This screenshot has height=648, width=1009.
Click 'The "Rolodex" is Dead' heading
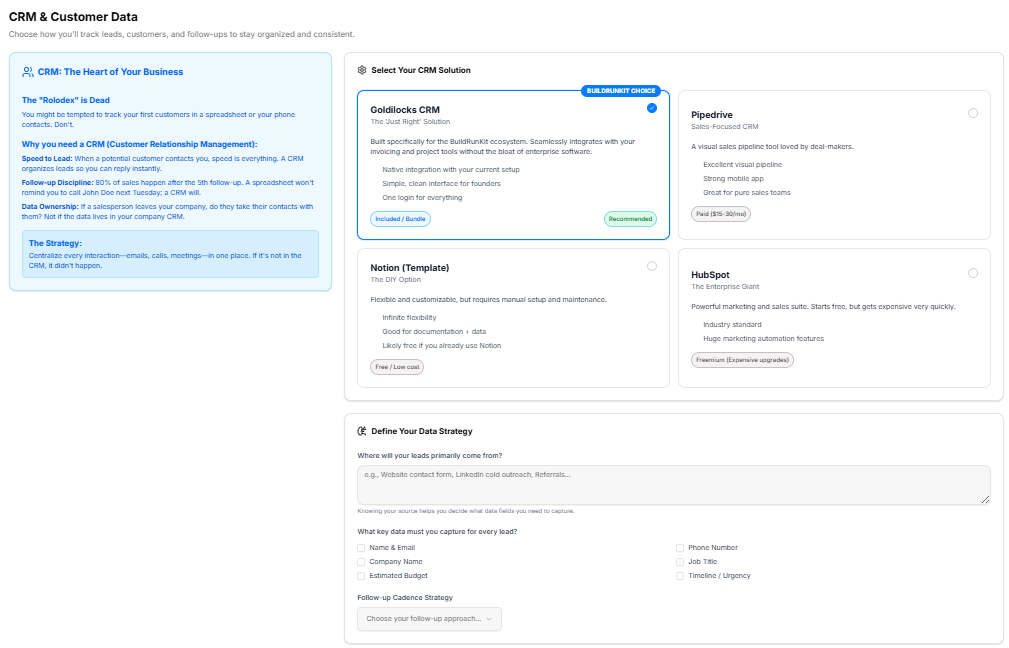[66, 100]
